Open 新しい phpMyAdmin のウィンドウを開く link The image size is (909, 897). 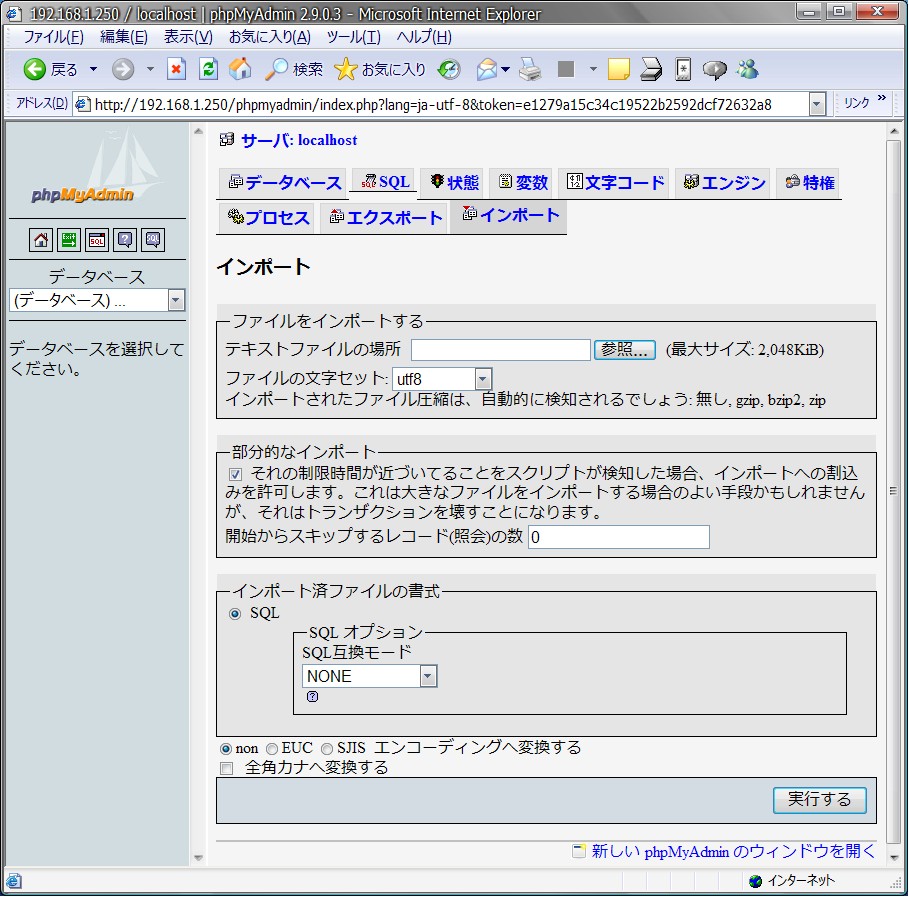[733, 851]
